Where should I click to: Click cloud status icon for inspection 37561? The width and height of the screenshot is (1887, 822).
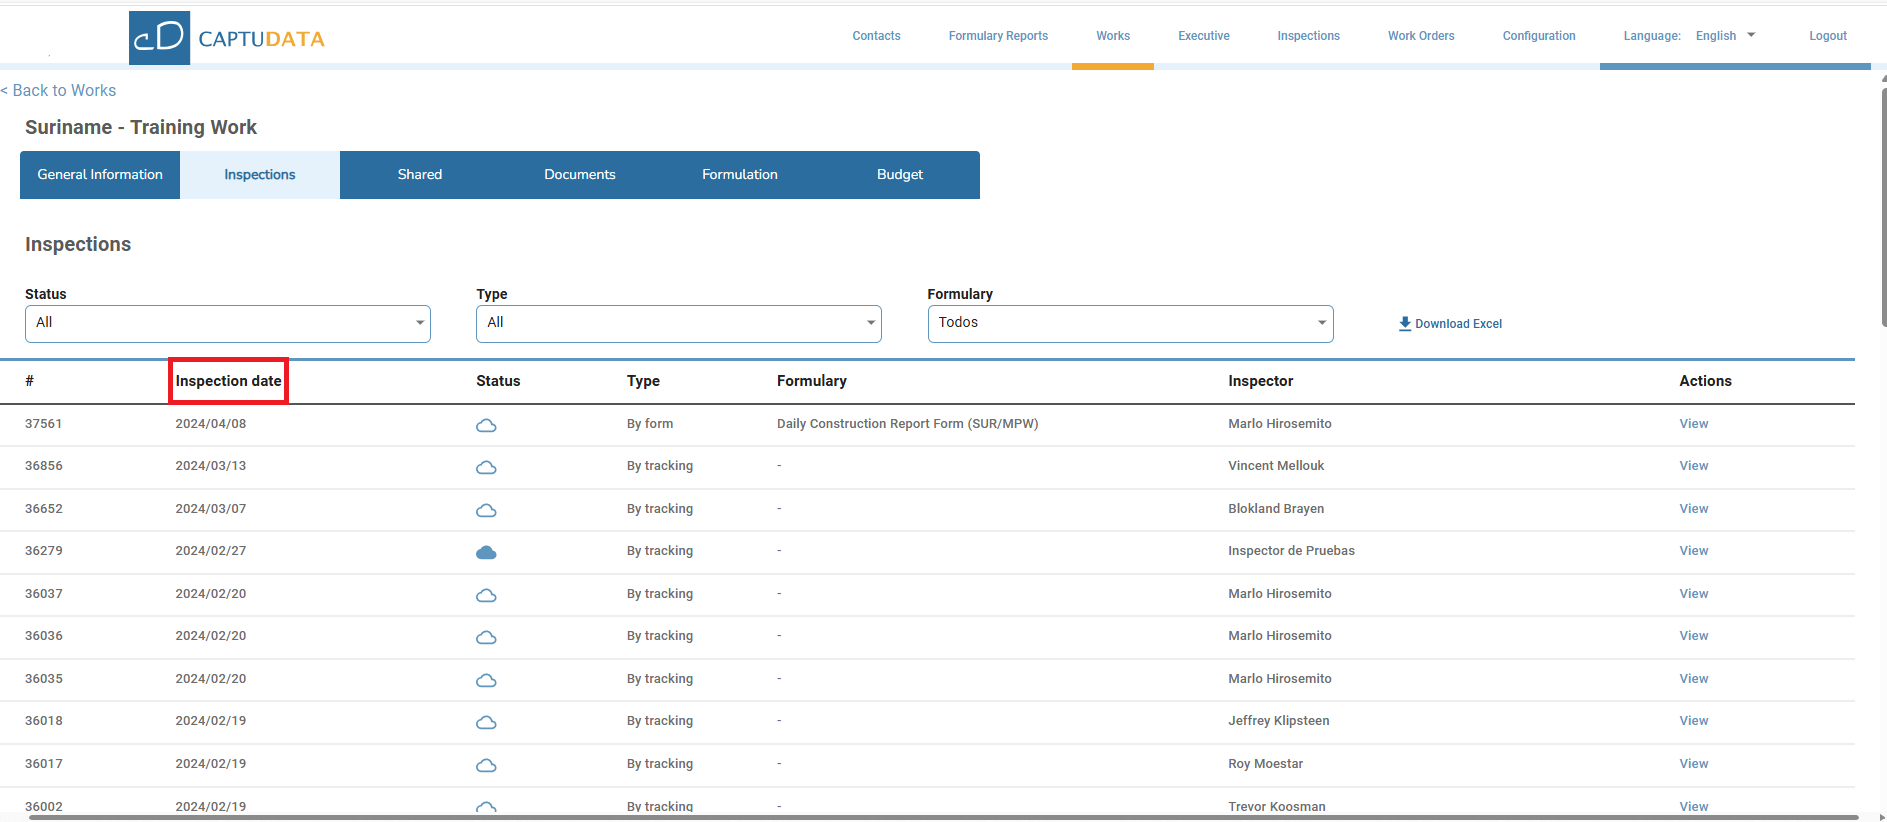[486, 425]
